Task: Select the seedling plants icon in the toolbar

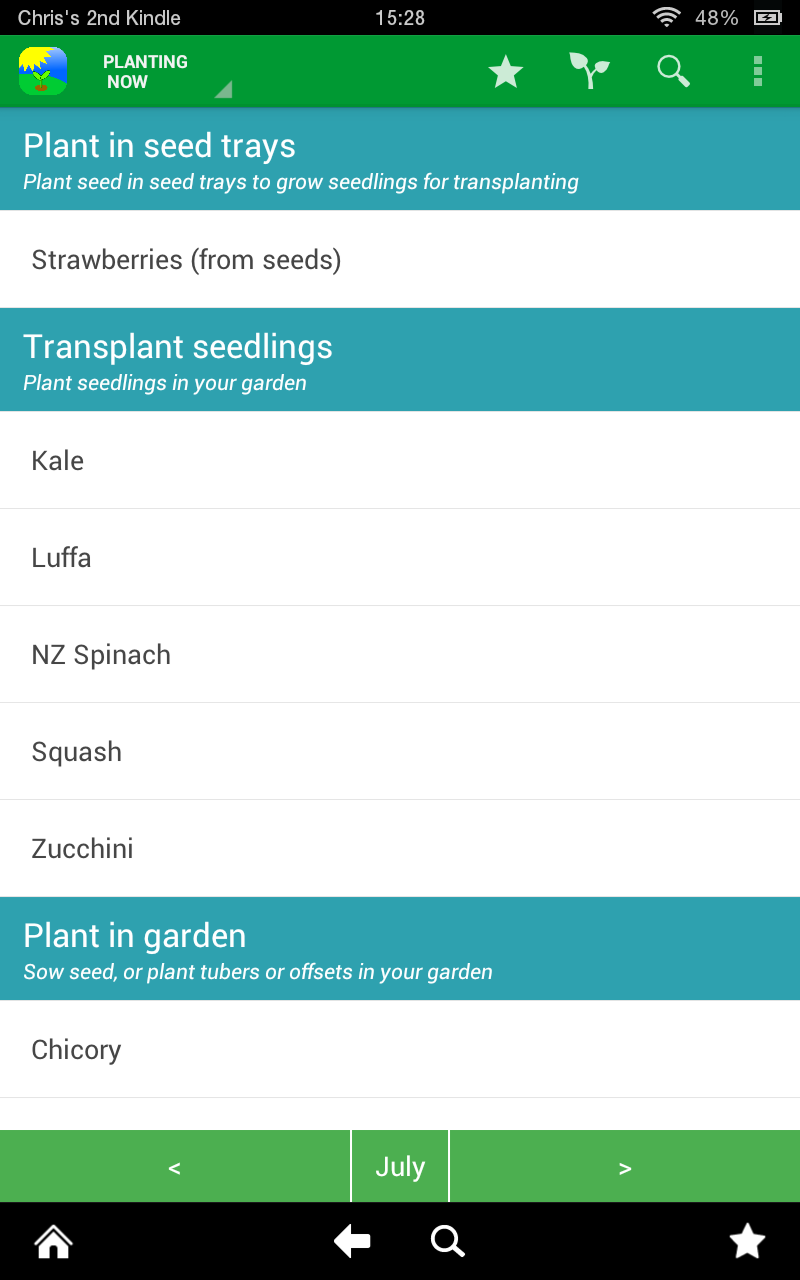Action: (x=589, y=71)
